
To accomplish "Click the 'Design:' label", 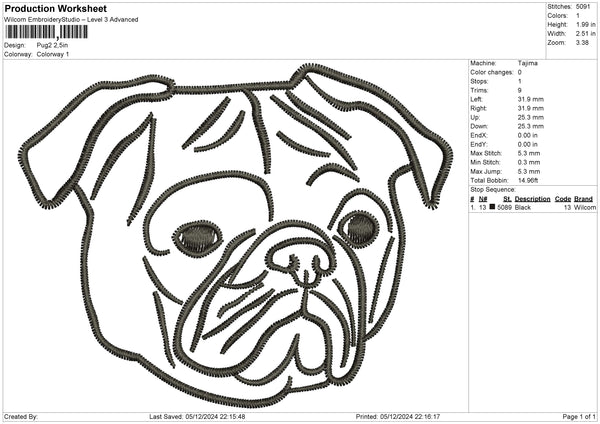I will point(15,45).
